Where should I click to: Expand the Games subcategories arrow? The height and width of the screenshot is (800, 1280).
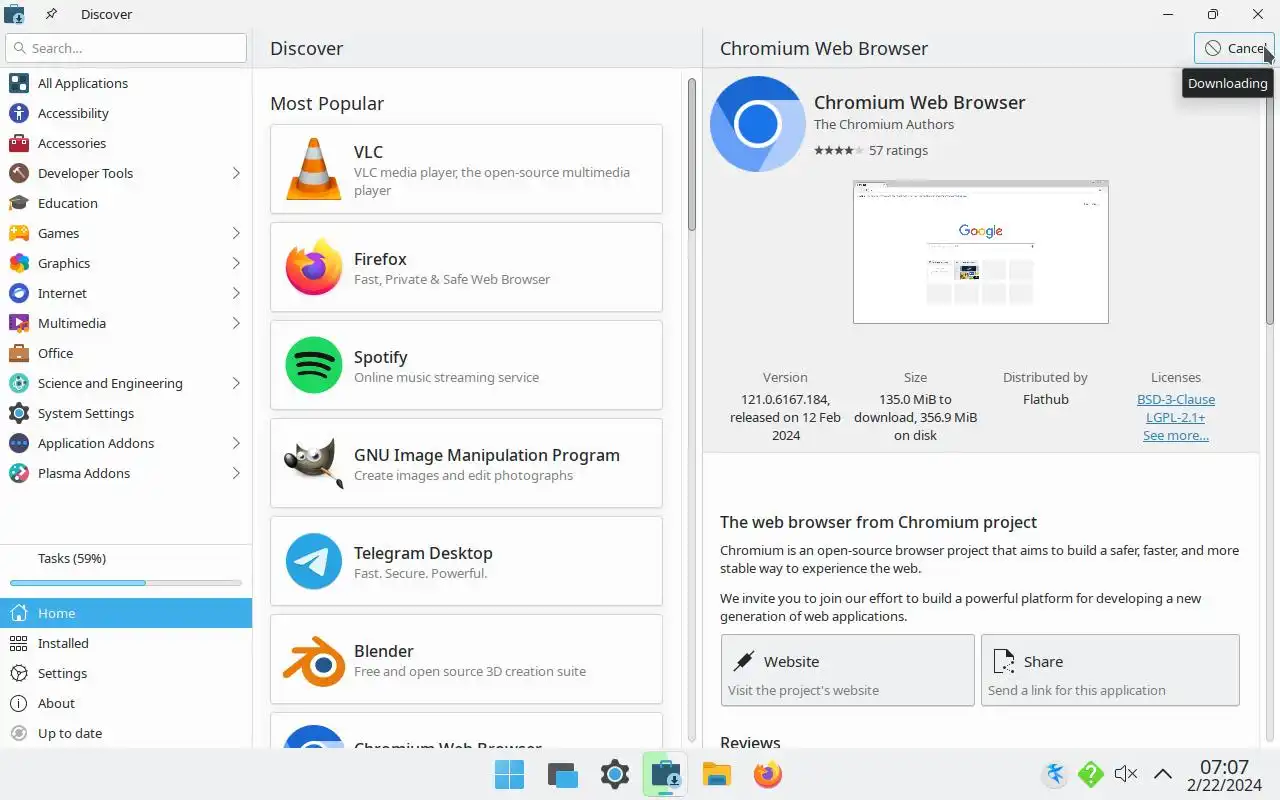coord(236,233)
